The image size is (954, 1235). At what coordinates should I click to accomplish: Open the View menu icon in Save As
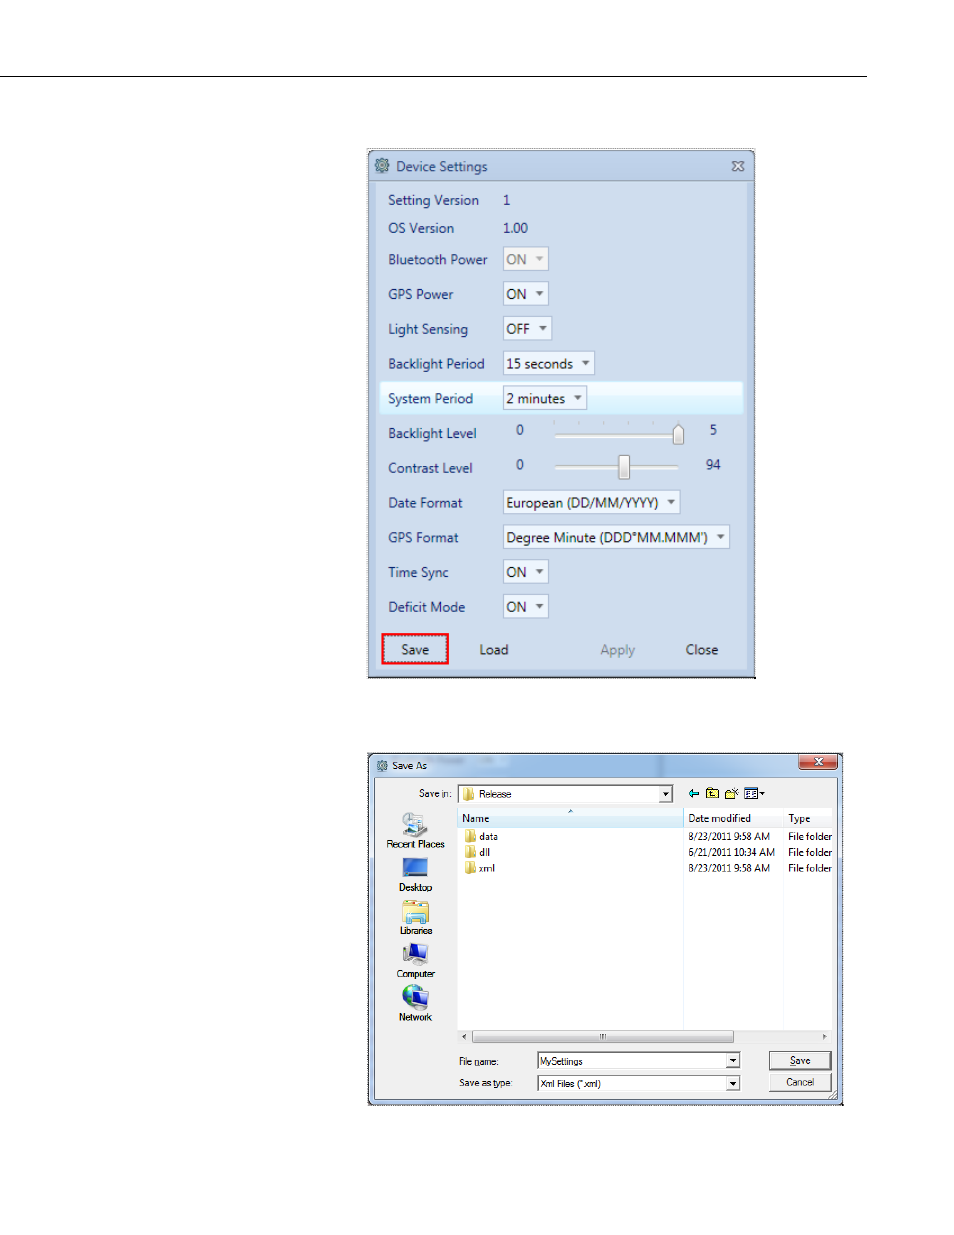[754, 793]
